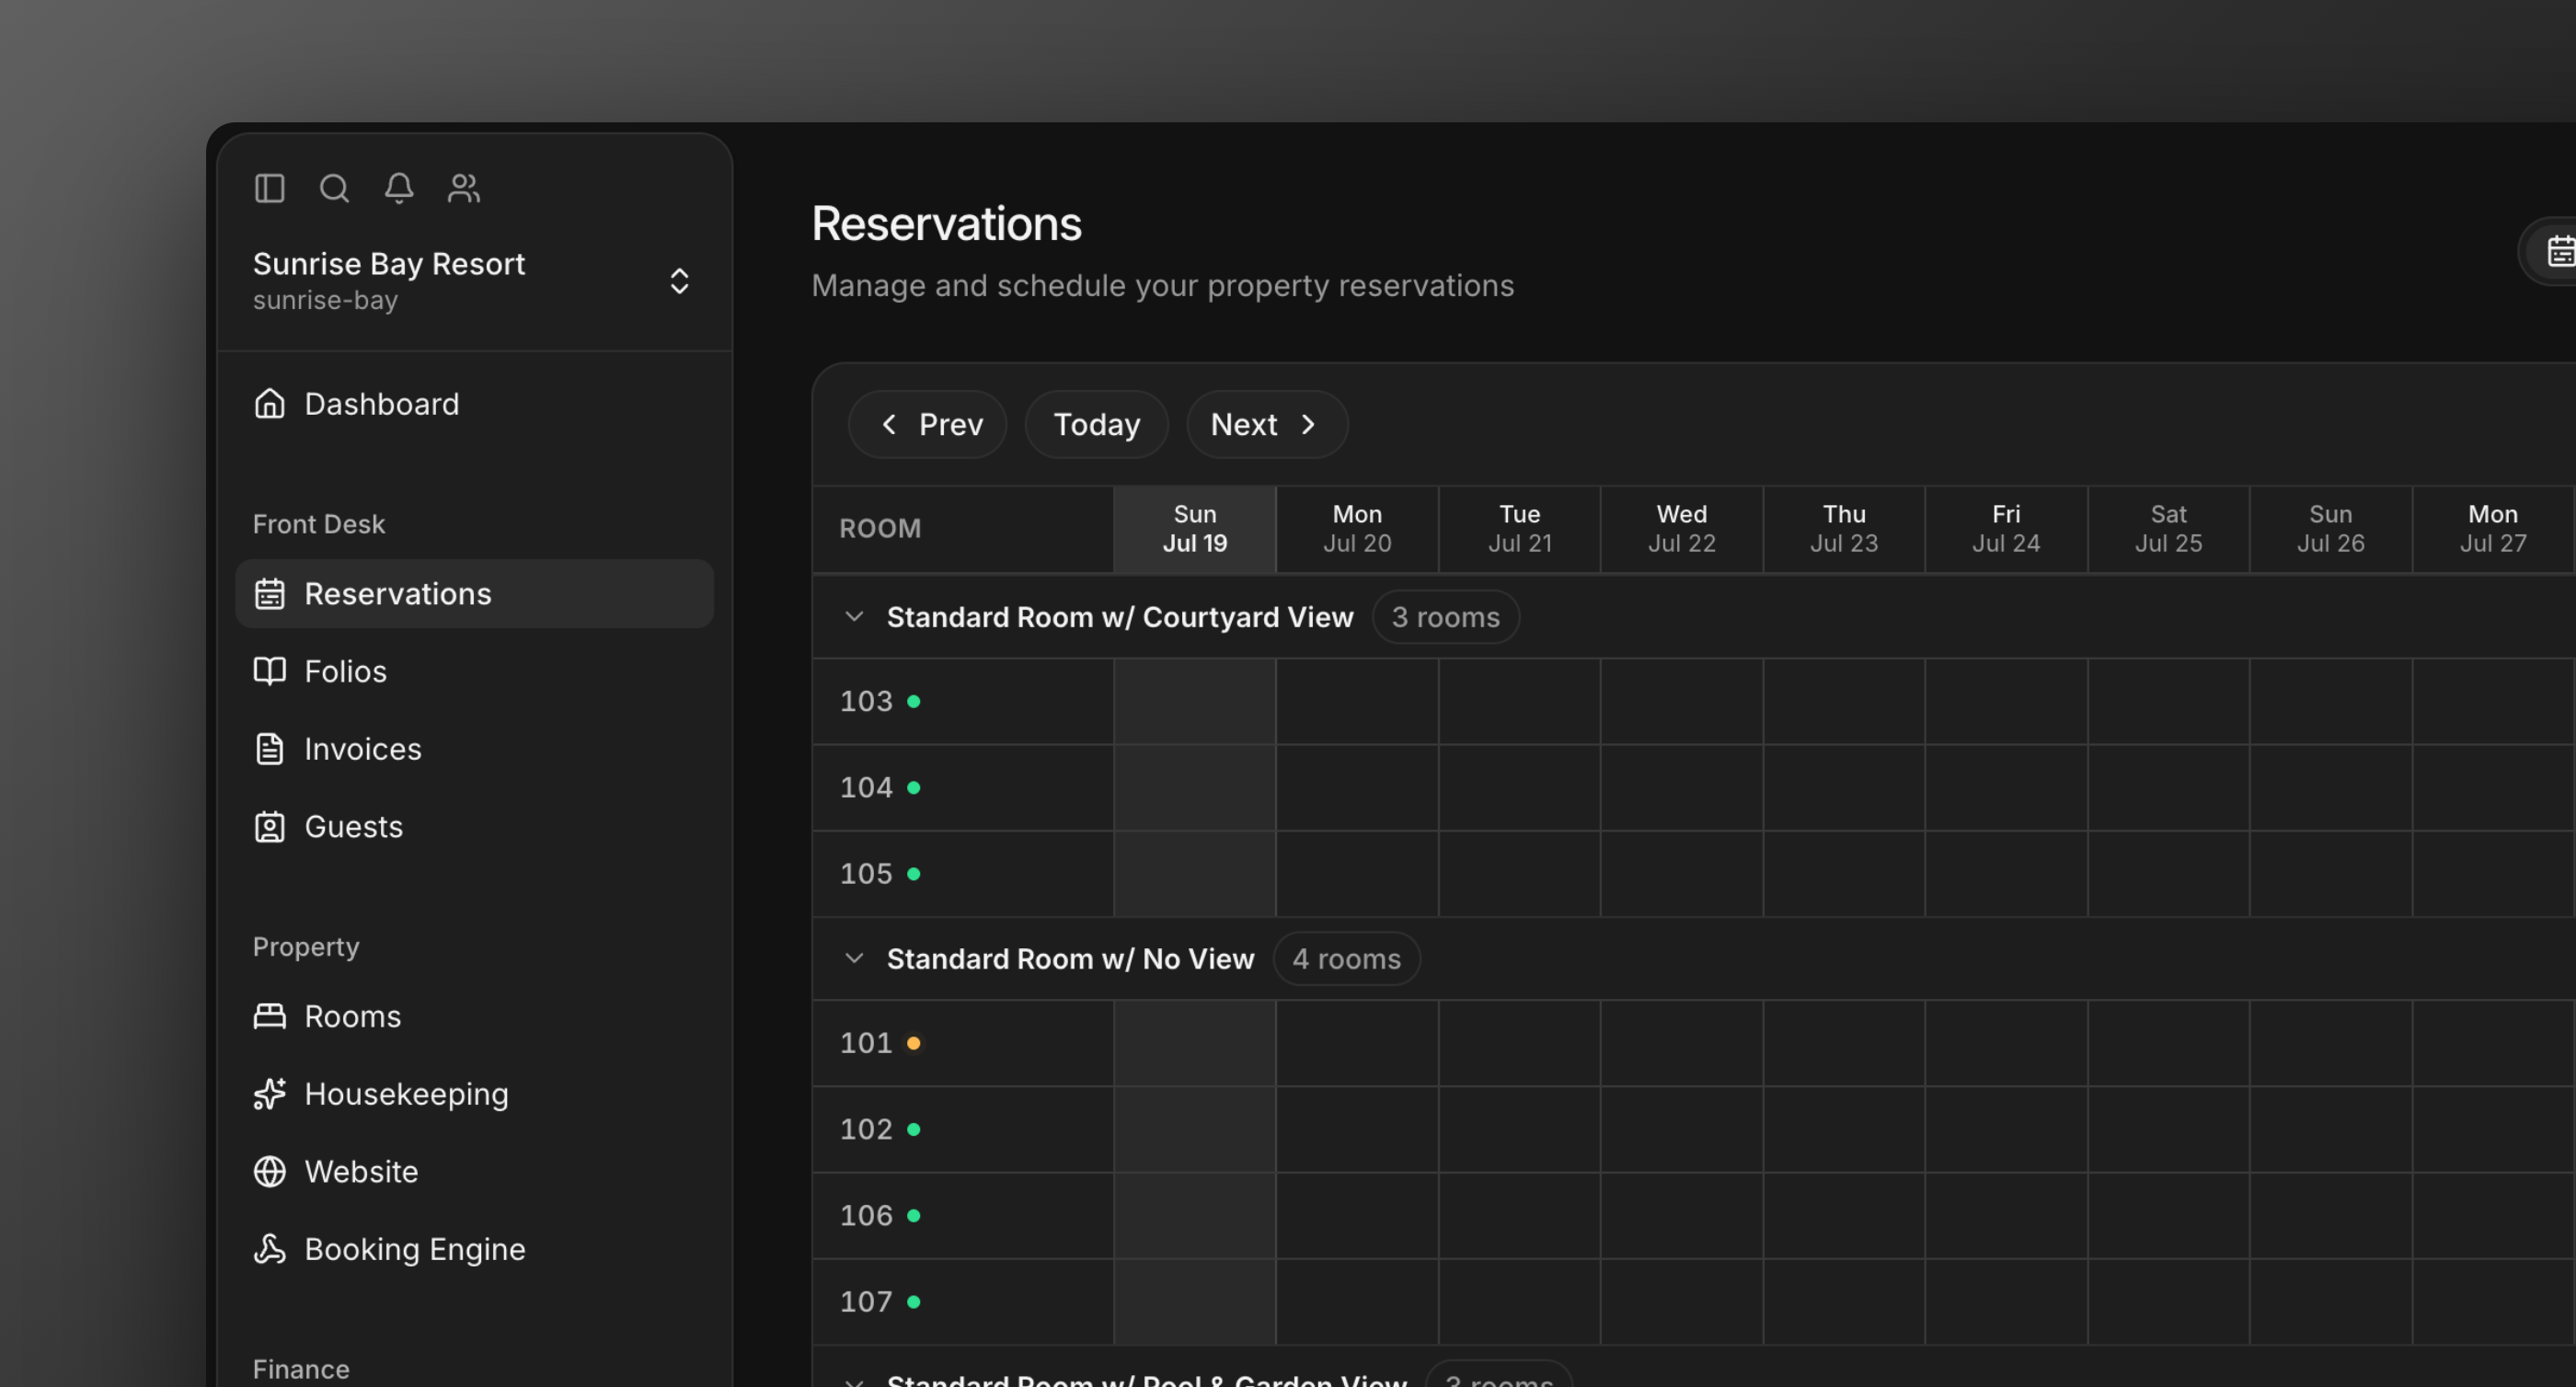Viewport: 2576px width, 1387px height.
Task: Open Housekeeping
Action: pyautogui.click(x=474, y=1094)
